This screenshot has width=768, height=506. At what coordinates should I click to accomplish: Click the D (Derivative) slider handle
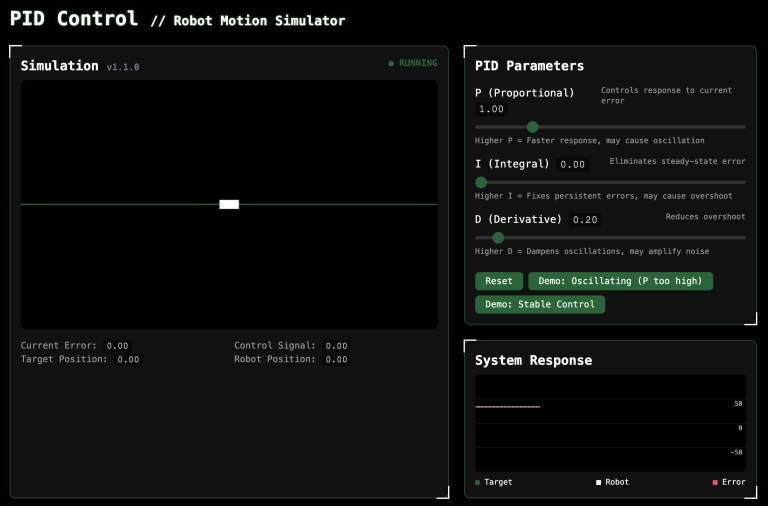(498, 238)
